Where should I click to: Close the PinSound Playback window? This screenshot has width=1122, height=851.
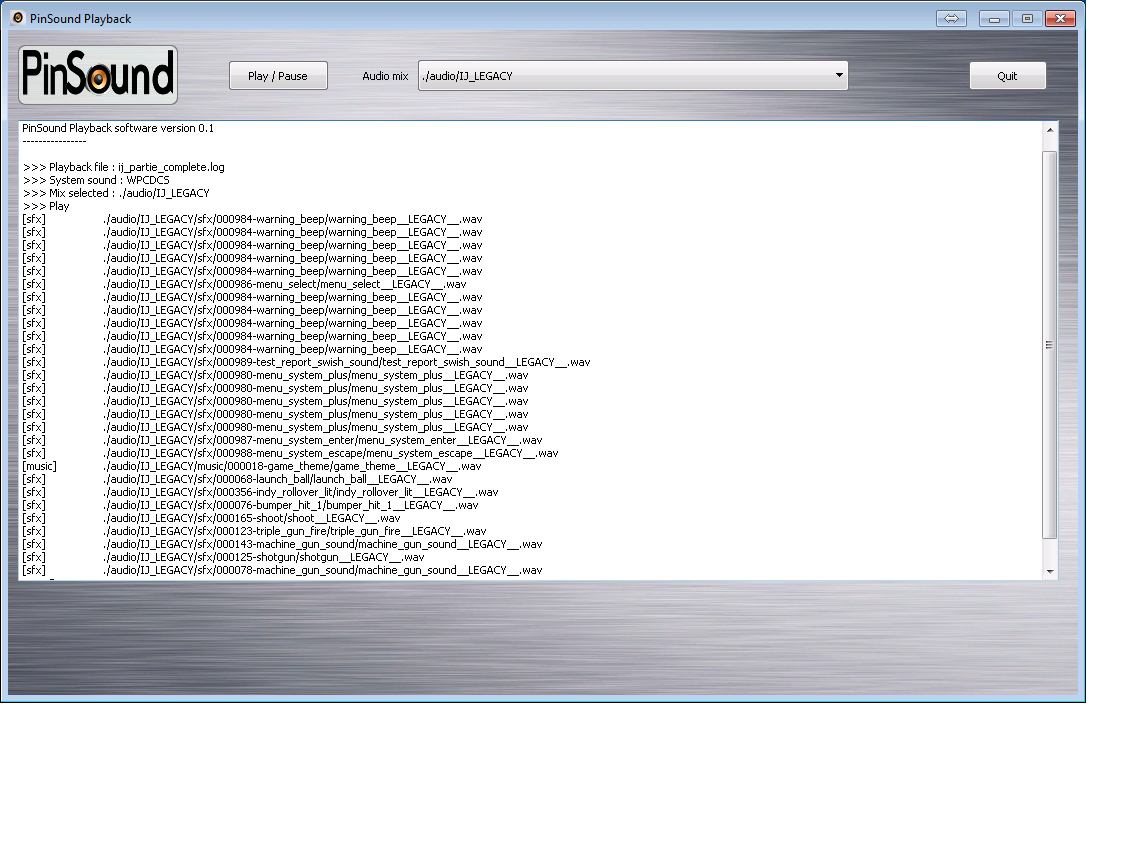click(x=1060, y=19)
